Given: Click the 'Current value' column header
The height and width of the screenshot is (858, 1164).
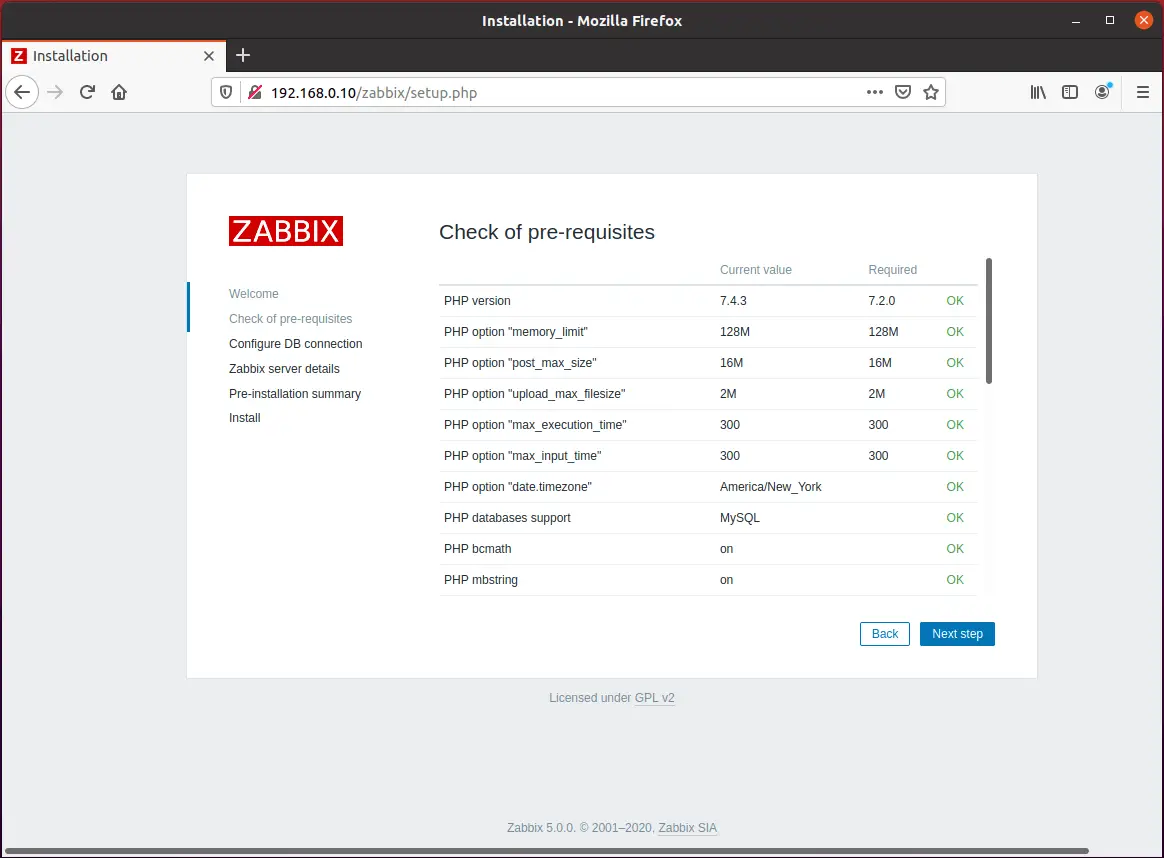Looking at the screenshot, I should (x=756, y=270).
